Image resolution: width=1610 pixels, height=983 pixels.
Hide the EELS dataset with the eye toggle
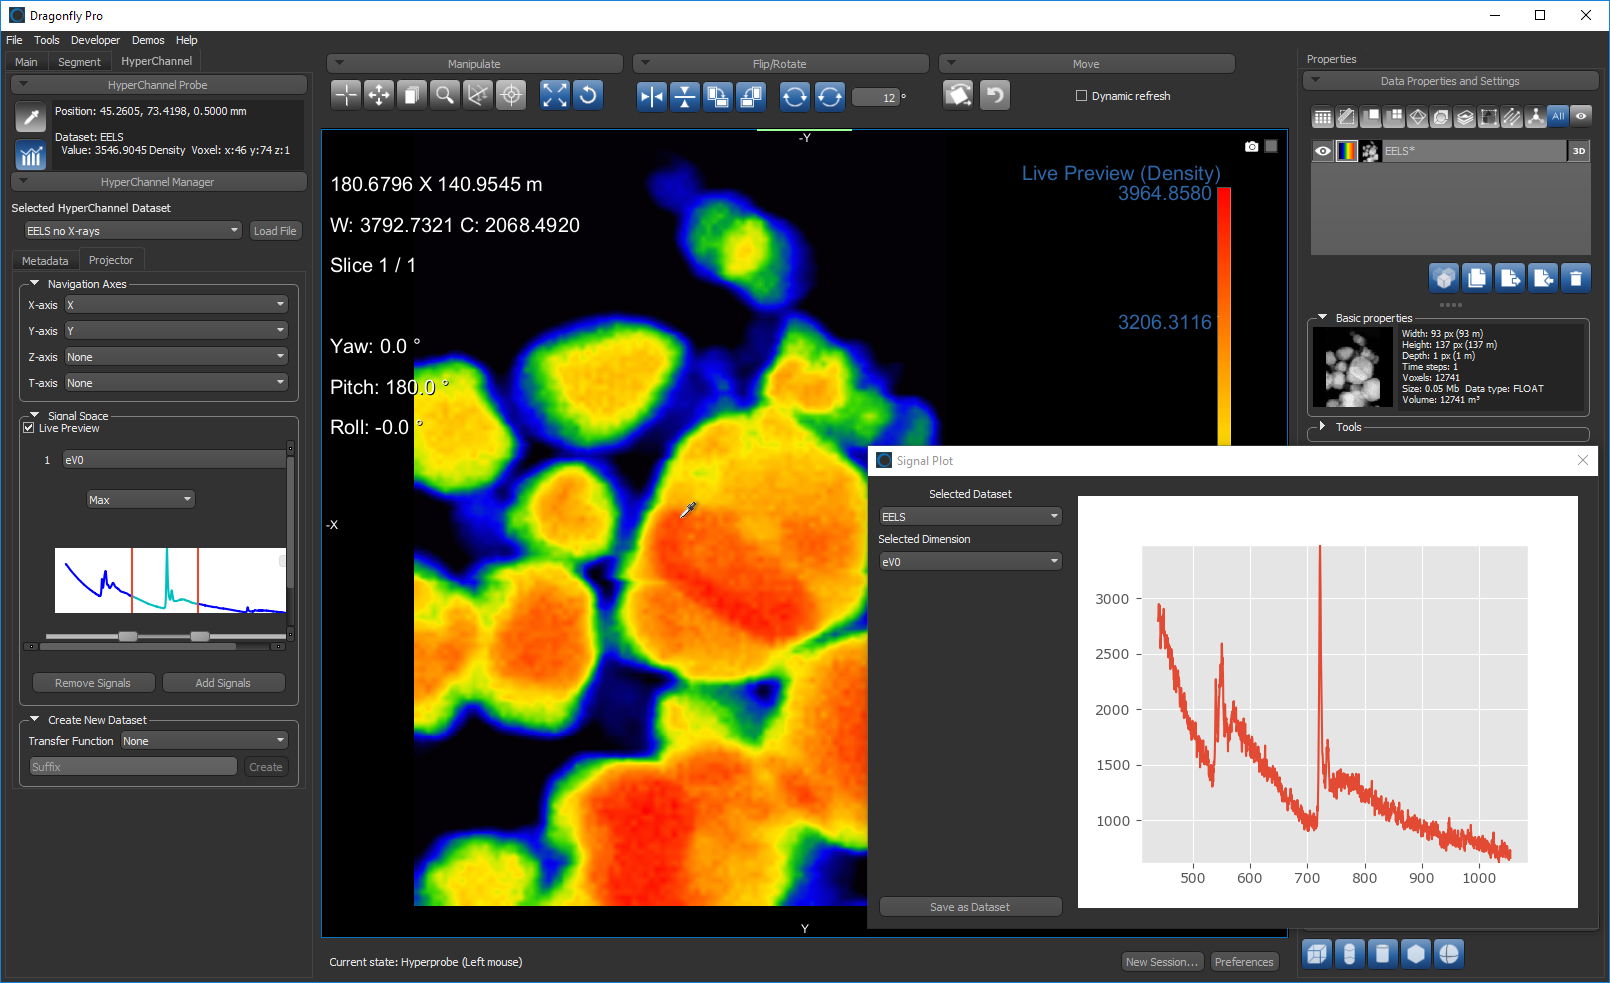tap(1322, 150)
